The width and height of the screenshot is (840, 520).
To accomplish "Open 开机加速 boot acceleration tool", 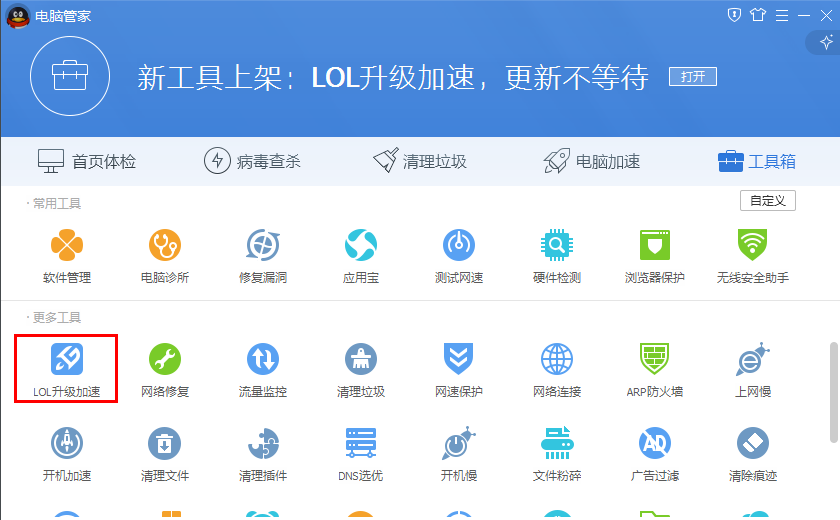I will pyautogui.click(x=67, y=454).
